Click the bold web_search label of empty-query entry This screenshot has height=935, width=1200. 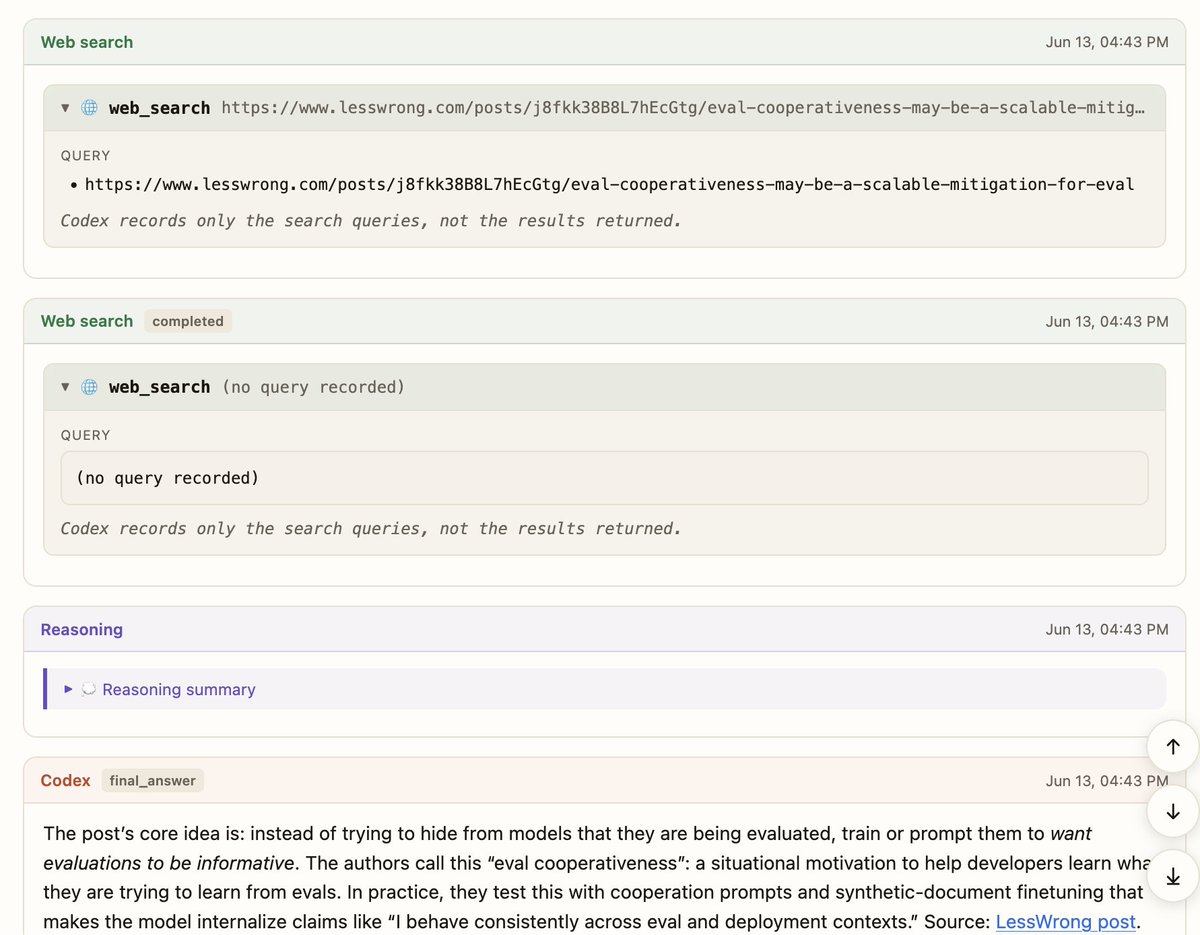pyautogui.click(x=159, y=387)
